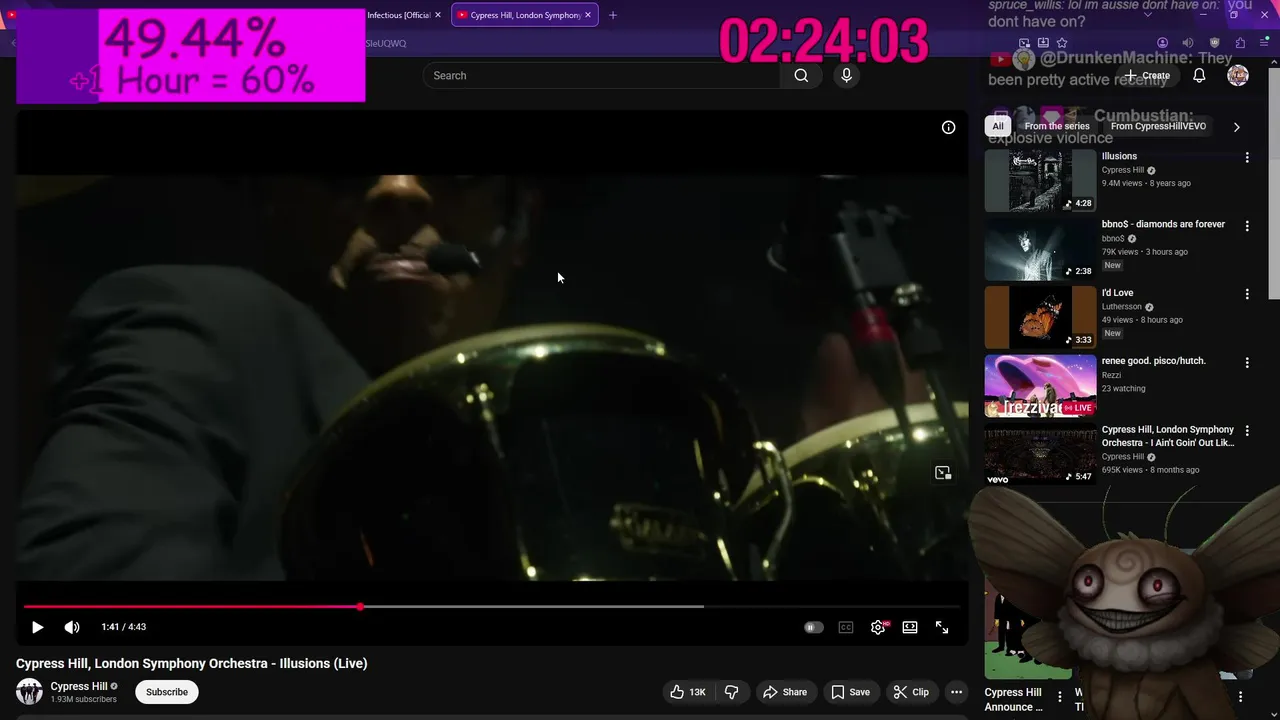
Task: Mute the video with the volume icon
Action: point(72,627)
